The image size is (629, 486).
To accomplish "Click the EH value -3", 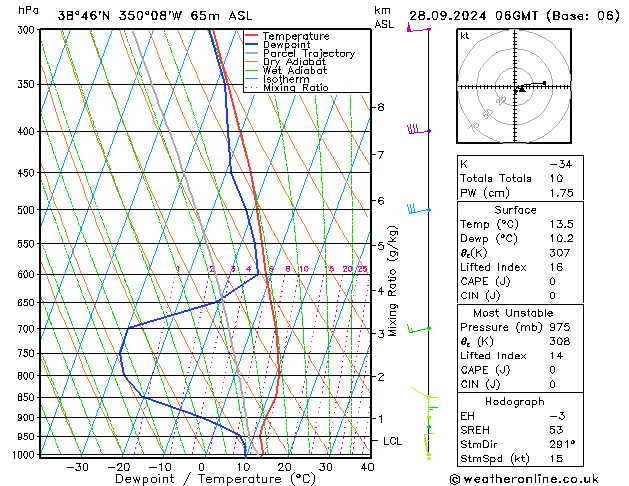I will click(x=557, y=416).
